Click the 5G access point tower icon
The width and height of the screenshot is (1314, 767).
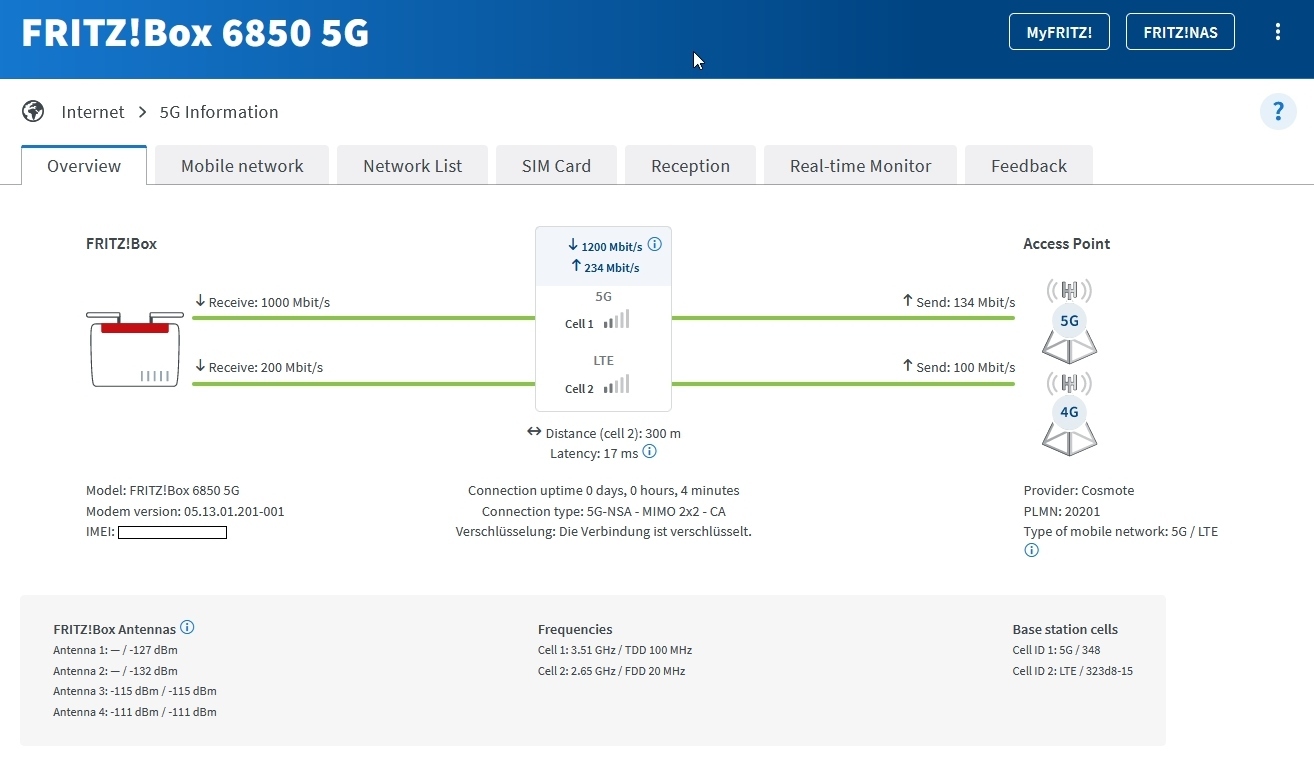1069,320
